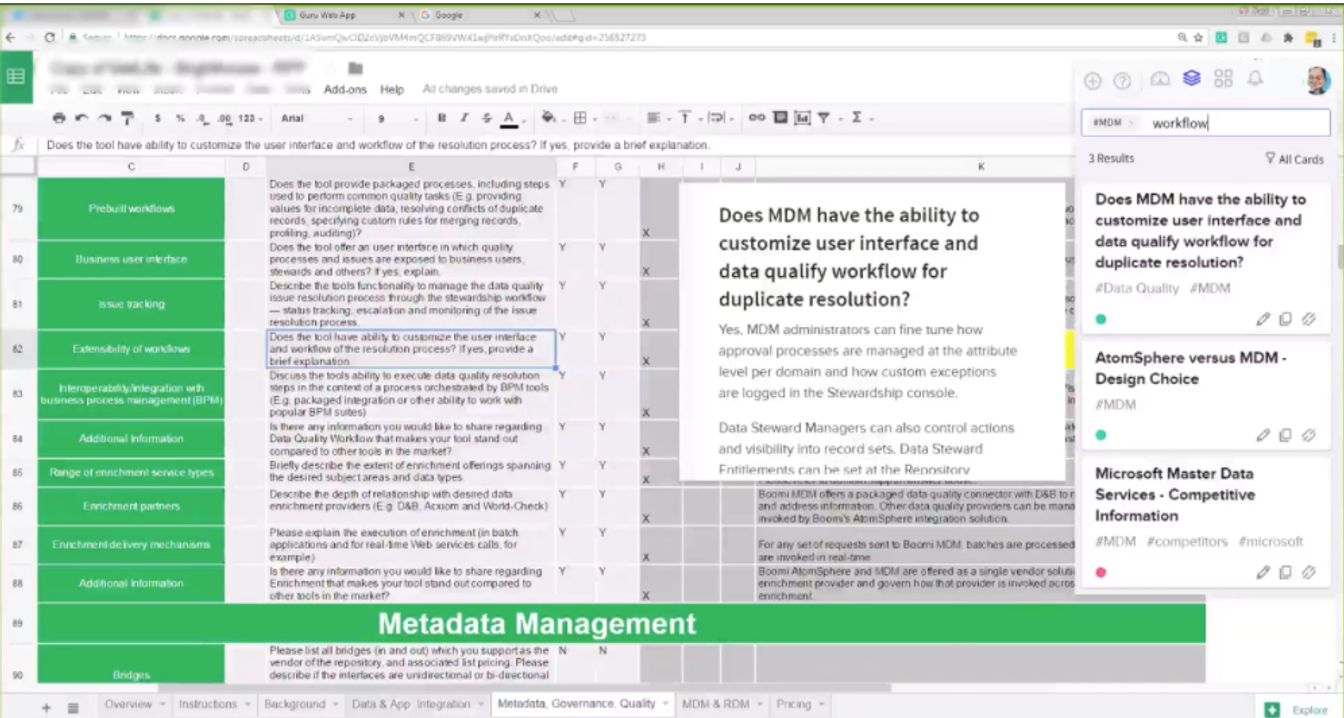Select the Paint format tool
Viewport: 1344px width, 718px height.
[x=127, y=118]
